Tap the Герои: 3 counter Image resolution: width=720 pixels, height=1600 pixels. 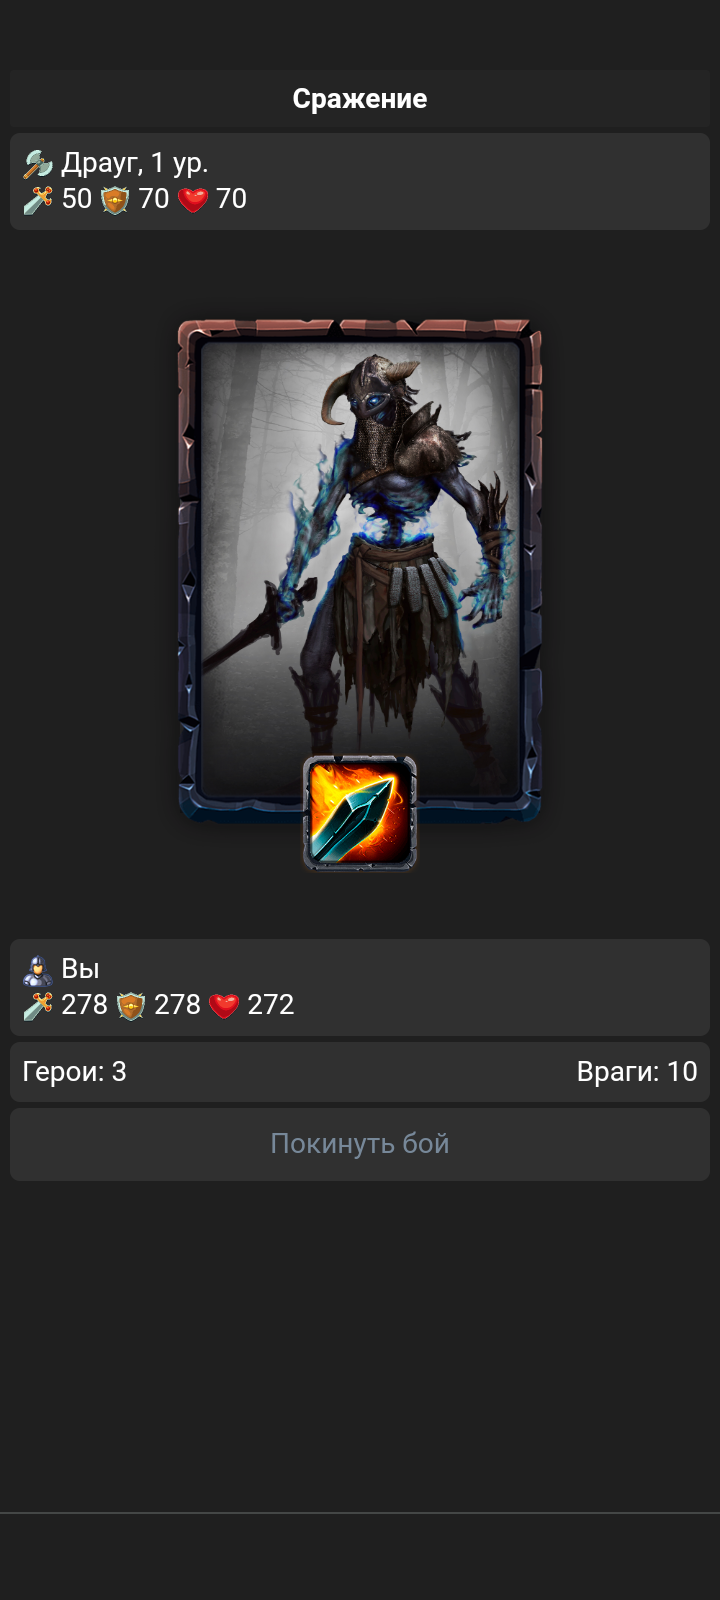click(x=74, y=1072)
